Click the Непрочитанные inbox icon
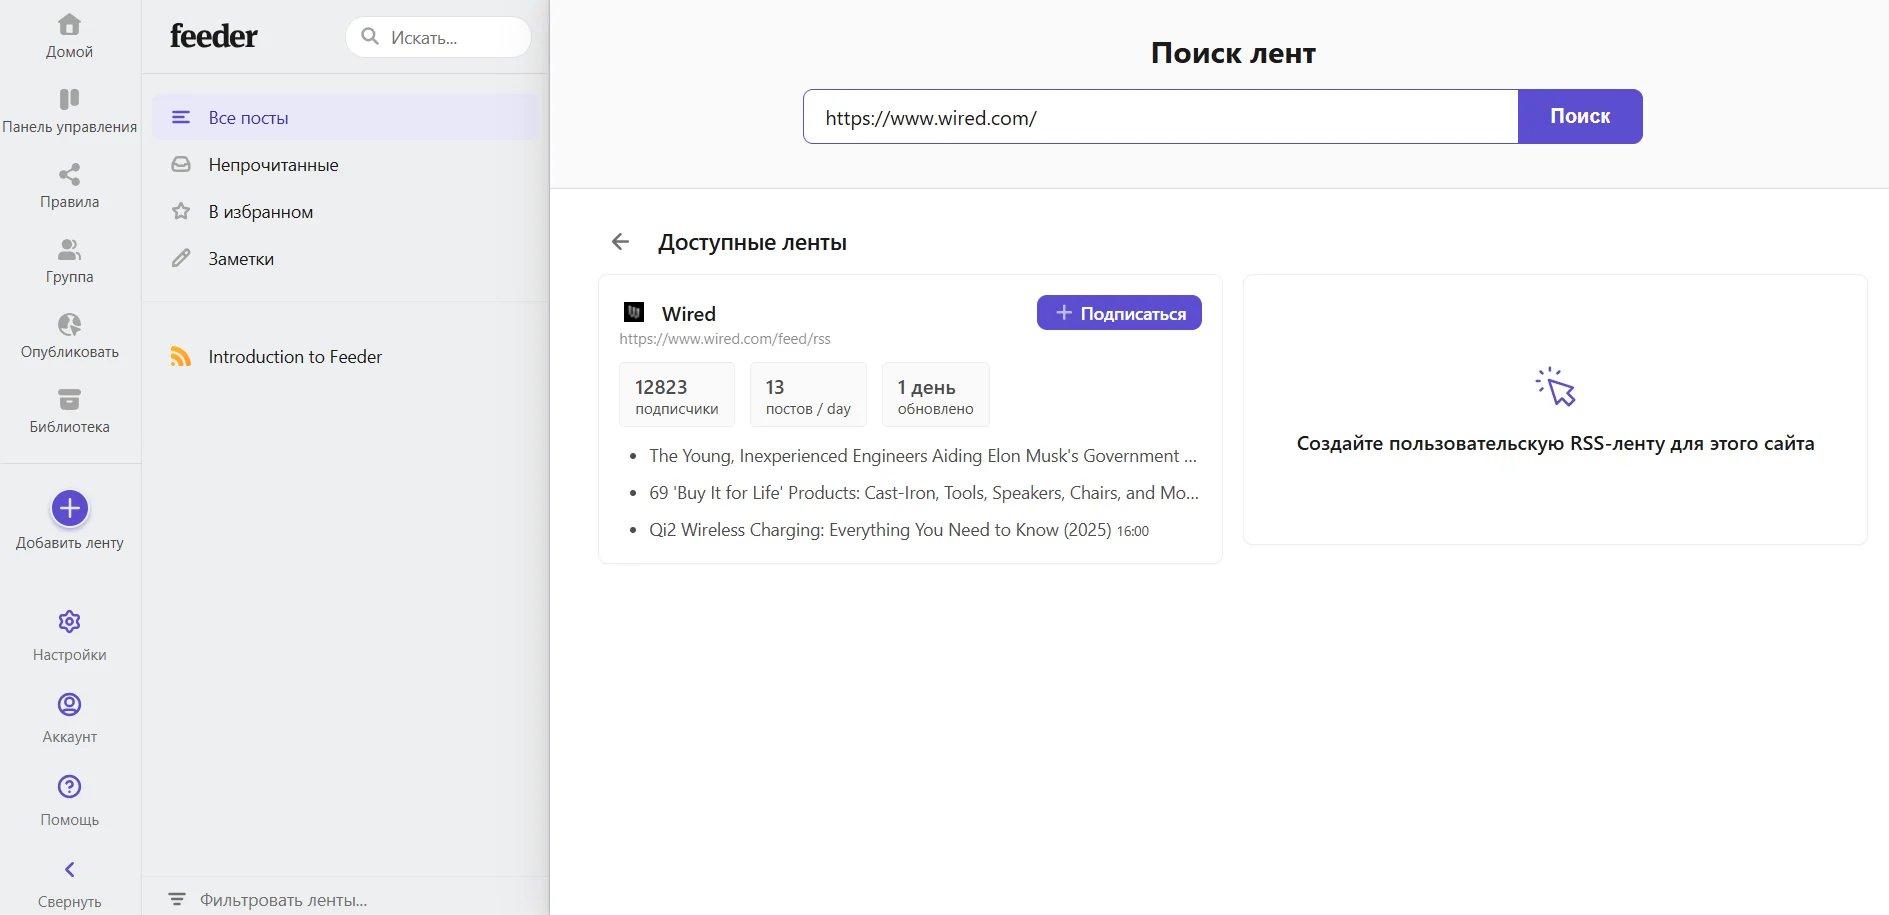1889x915 pixels. [x=181, y=164]
